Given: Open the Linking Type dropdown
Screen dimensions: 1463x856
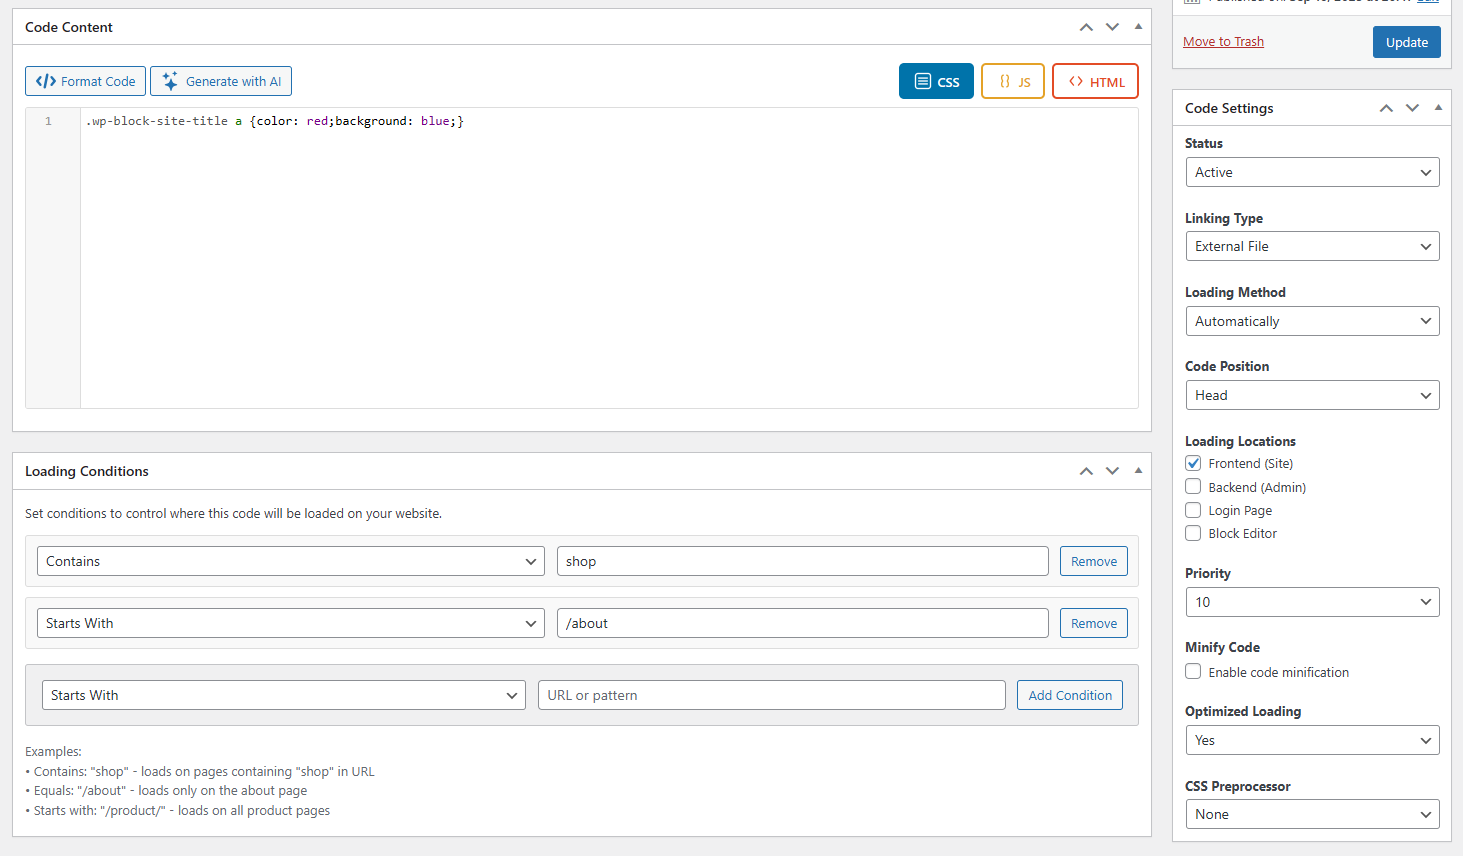Looking at the screenshot, I should click(1311, 246).
